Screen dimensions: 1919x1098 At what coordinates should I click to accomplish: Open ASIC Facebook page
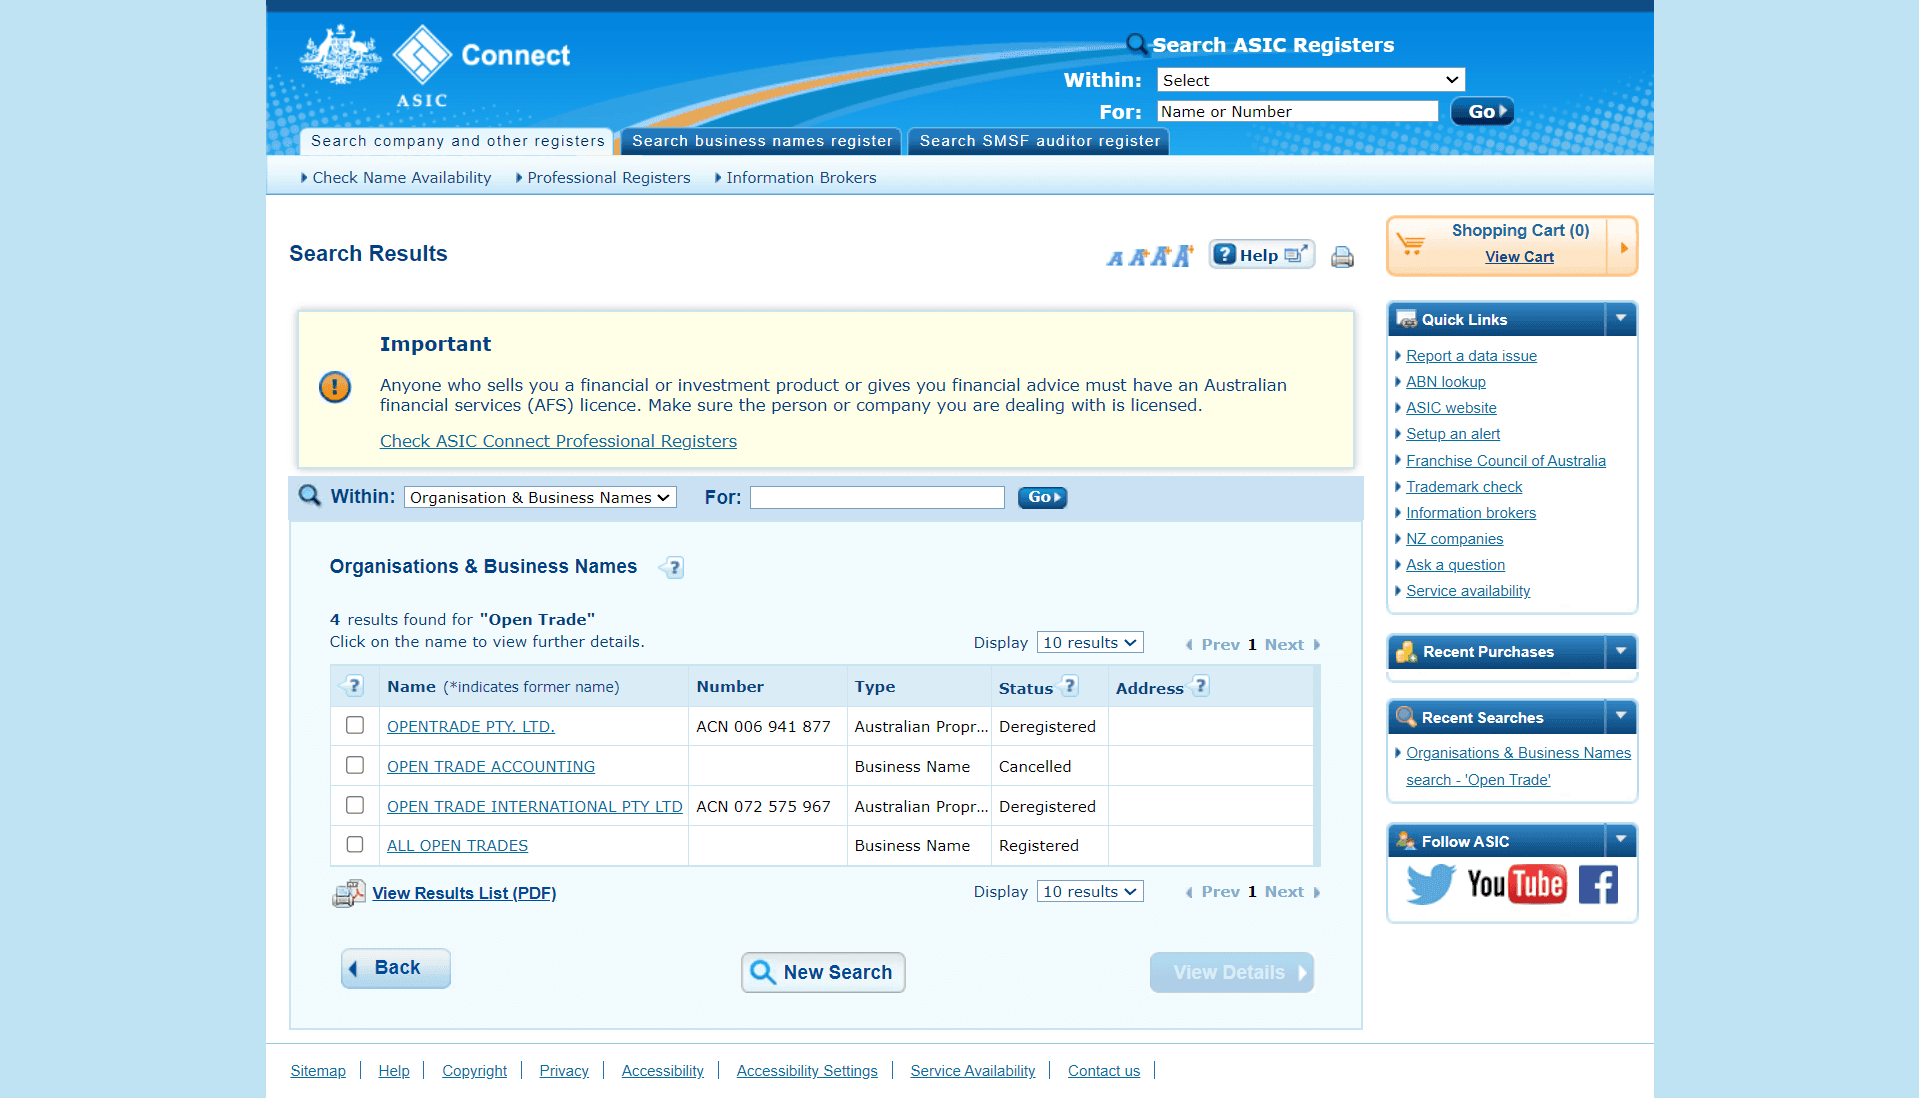coord(1598,884)
